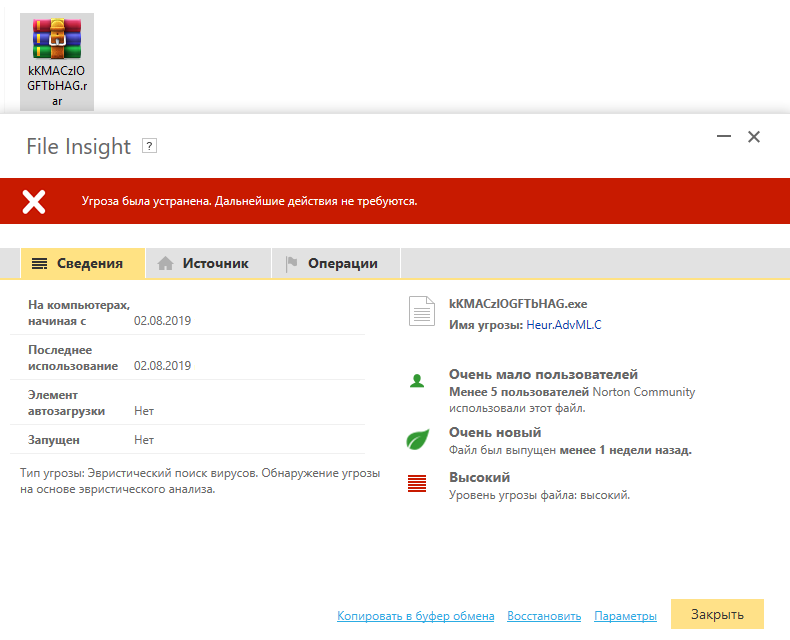Click the document file icon beside kKMACzIOGFTbHAG.exe

pos(422,311)
